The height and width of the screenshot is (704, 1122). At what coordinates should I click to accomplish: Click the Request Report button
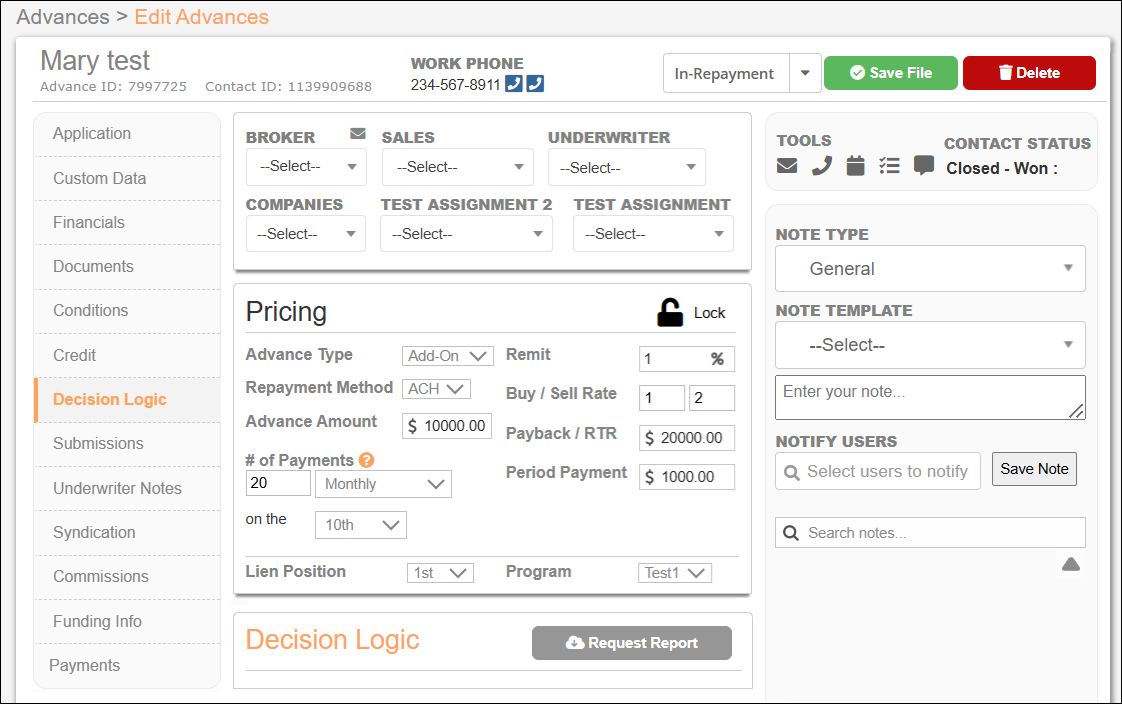click(632, 642)
